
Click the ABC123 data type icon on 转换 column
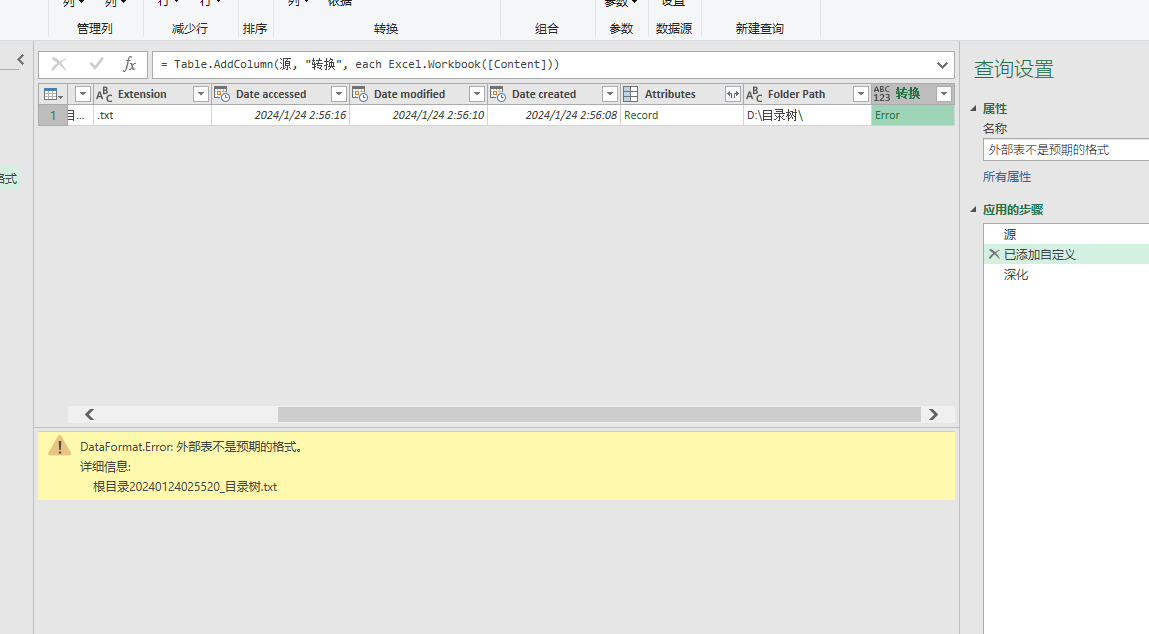point(881,93)
